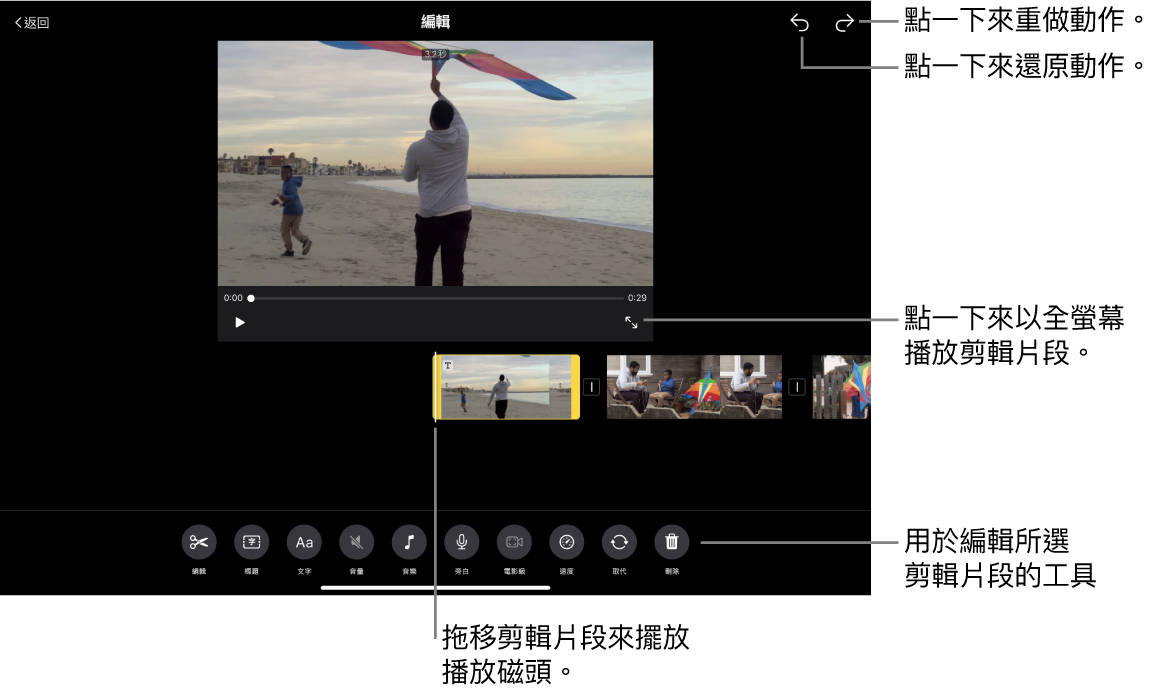The width and height of the screenshot is (1149, 694).
Task: Open the transition between second and third clips
Action: click(797, 387)
